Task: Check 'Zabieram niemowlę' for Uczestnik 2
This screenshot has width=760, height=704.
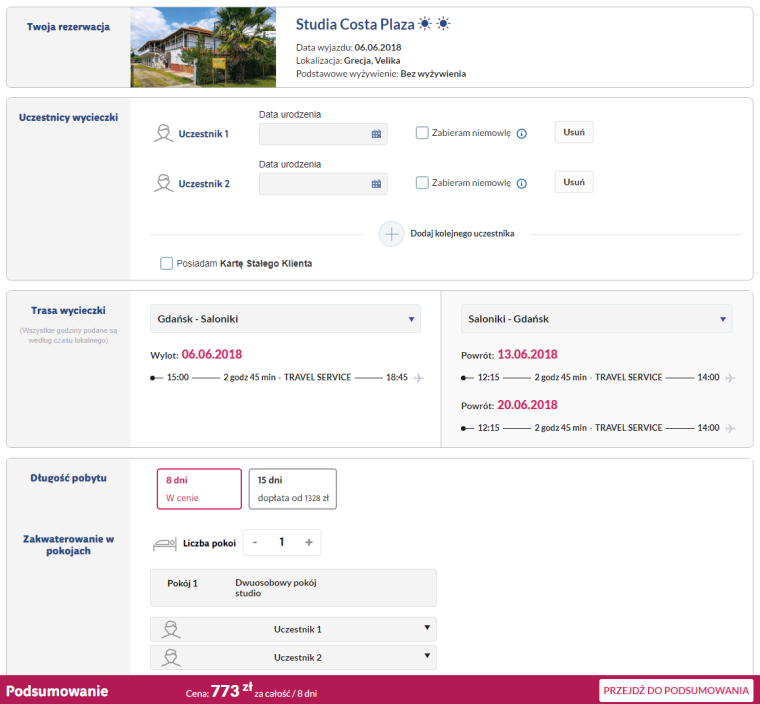Action: pyautogui.click(x=422, y=183)
